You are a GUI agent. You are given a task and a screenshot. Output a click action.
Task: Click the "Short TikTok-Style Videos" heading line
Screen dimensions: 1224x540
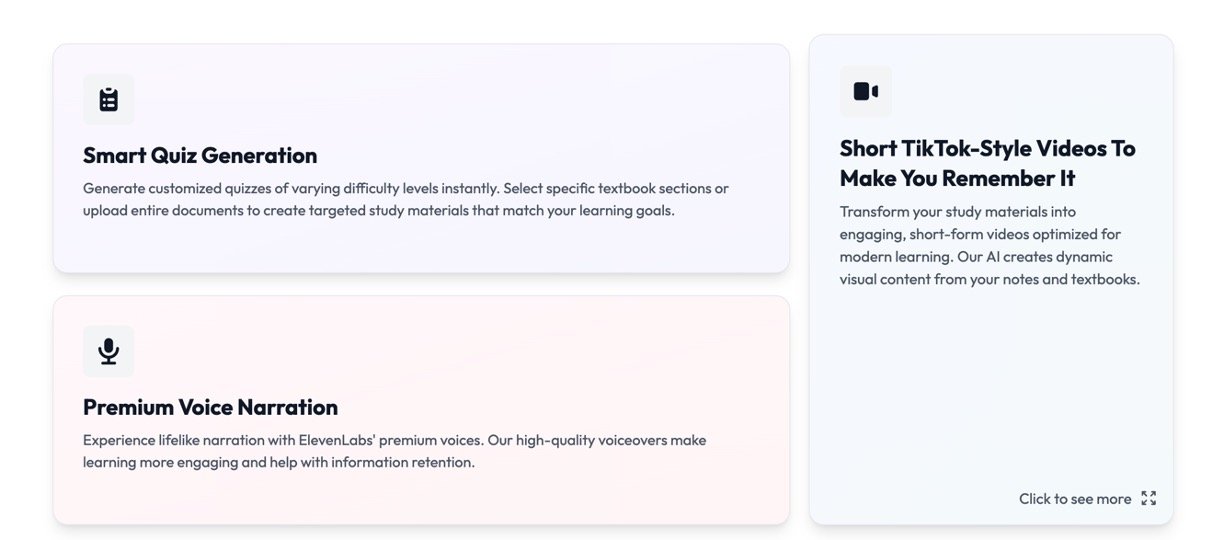(x=987, y=148)
